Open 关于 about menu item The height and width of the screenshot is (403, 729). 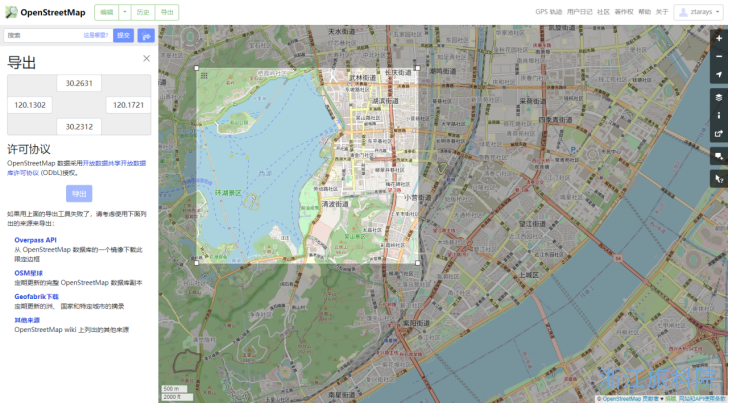coord(662,12)
